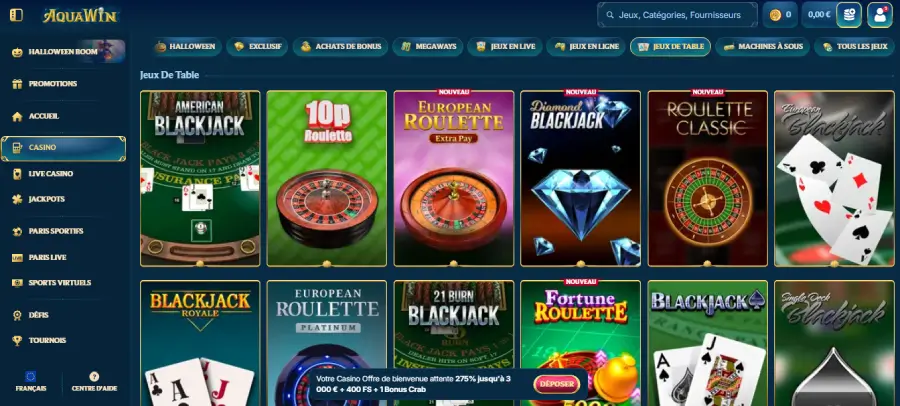
Task: Launch the Diamond Blackjack game
Action: pyautogui.click(x=580, y=178)
